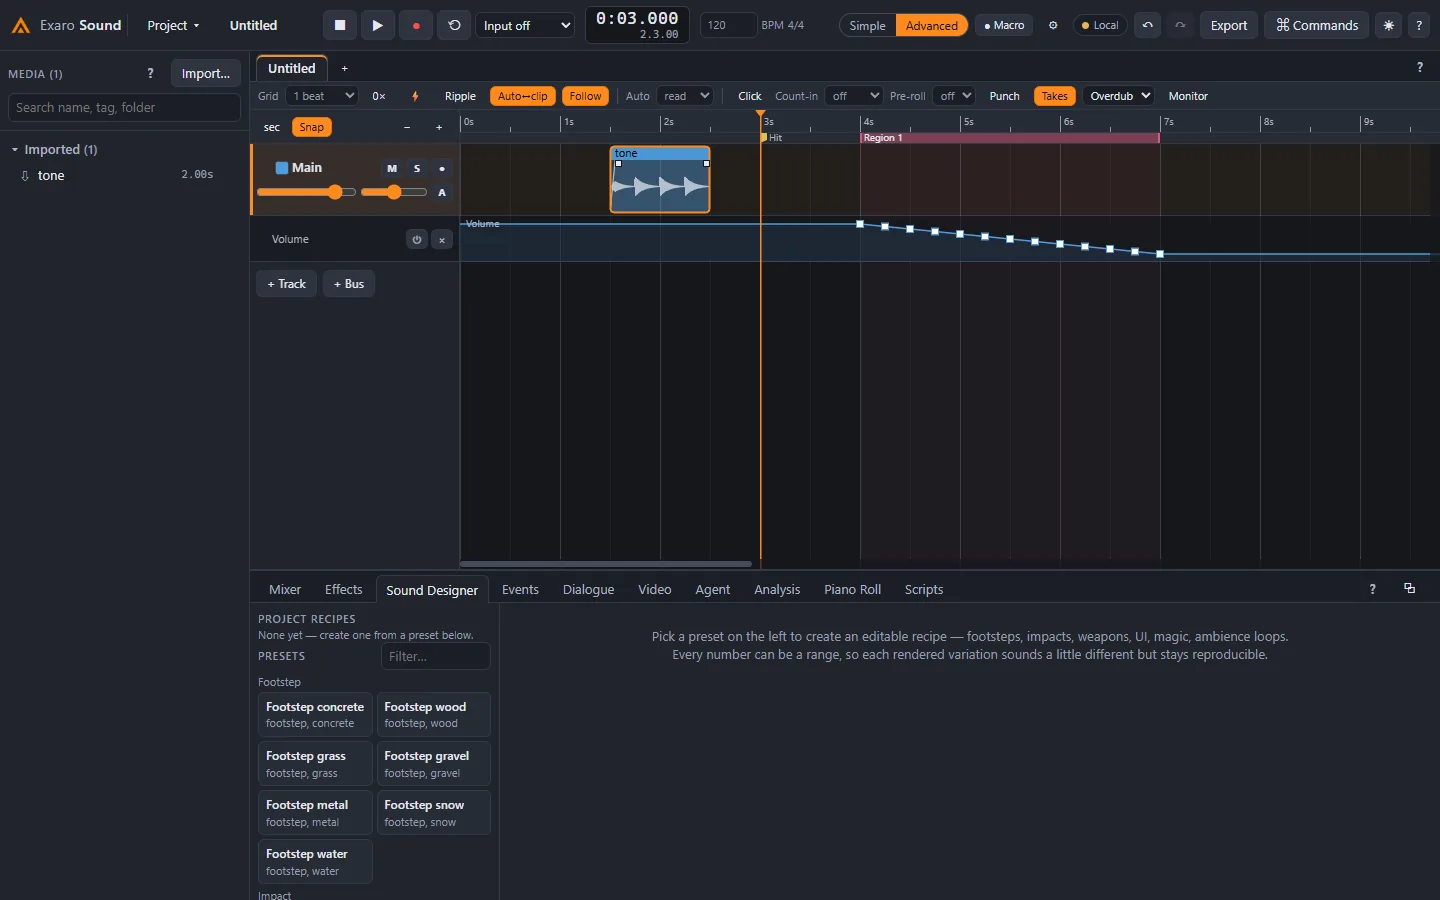This screenshot has width=1440, height=900.
Task: Click the Import... button
Action: pos(206,73)
